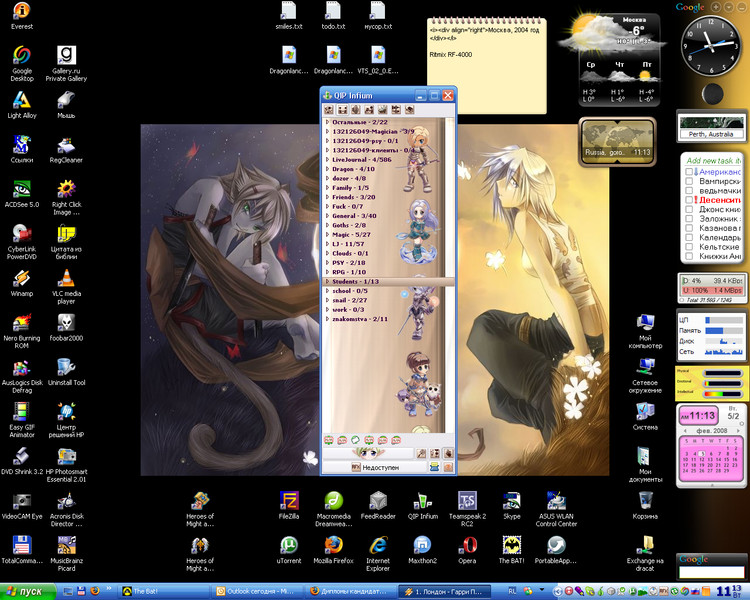Launch foobar2000 desktop icon
Viewport: 750px width, 600px height.
[x=66, y=327]
